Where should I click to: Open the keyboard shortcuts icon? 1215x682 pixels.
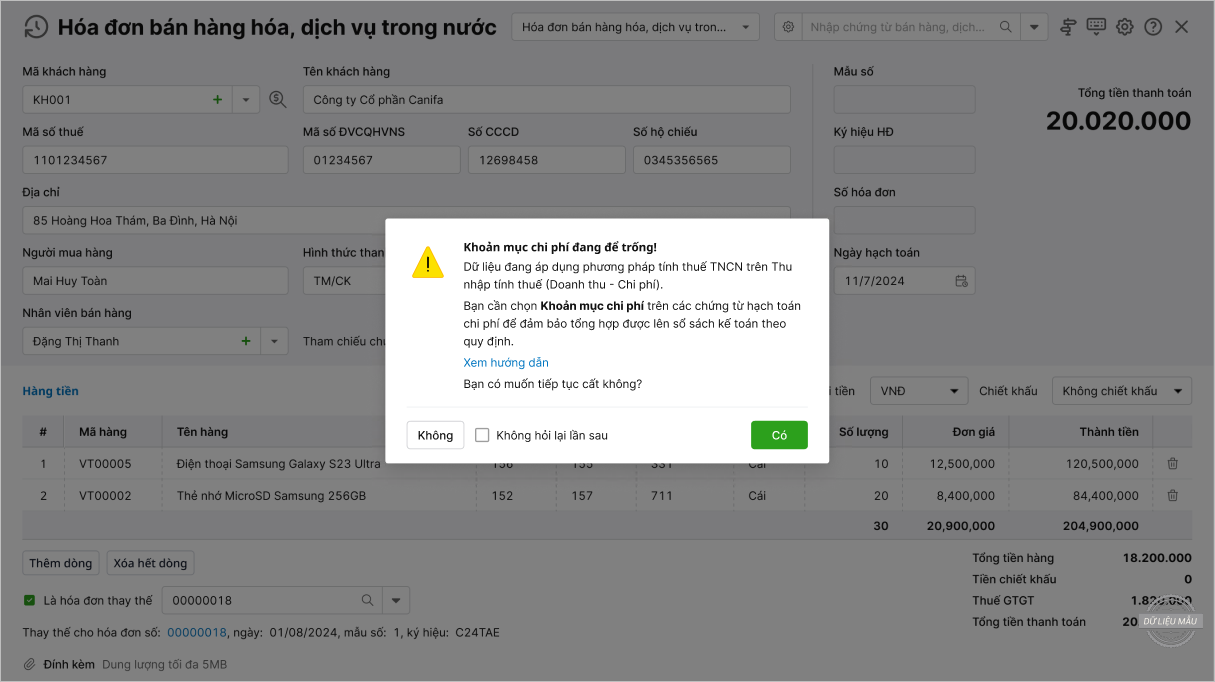(1096, 27)
